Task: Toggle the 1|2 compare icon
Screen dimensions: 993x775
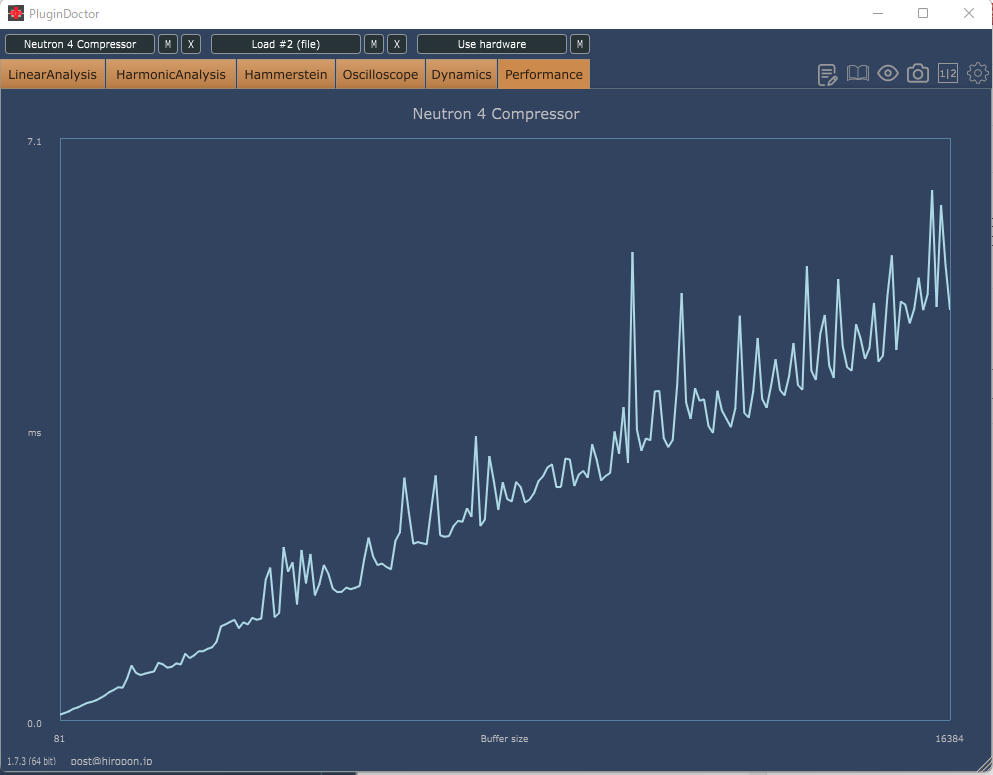Action: point(947,73)
